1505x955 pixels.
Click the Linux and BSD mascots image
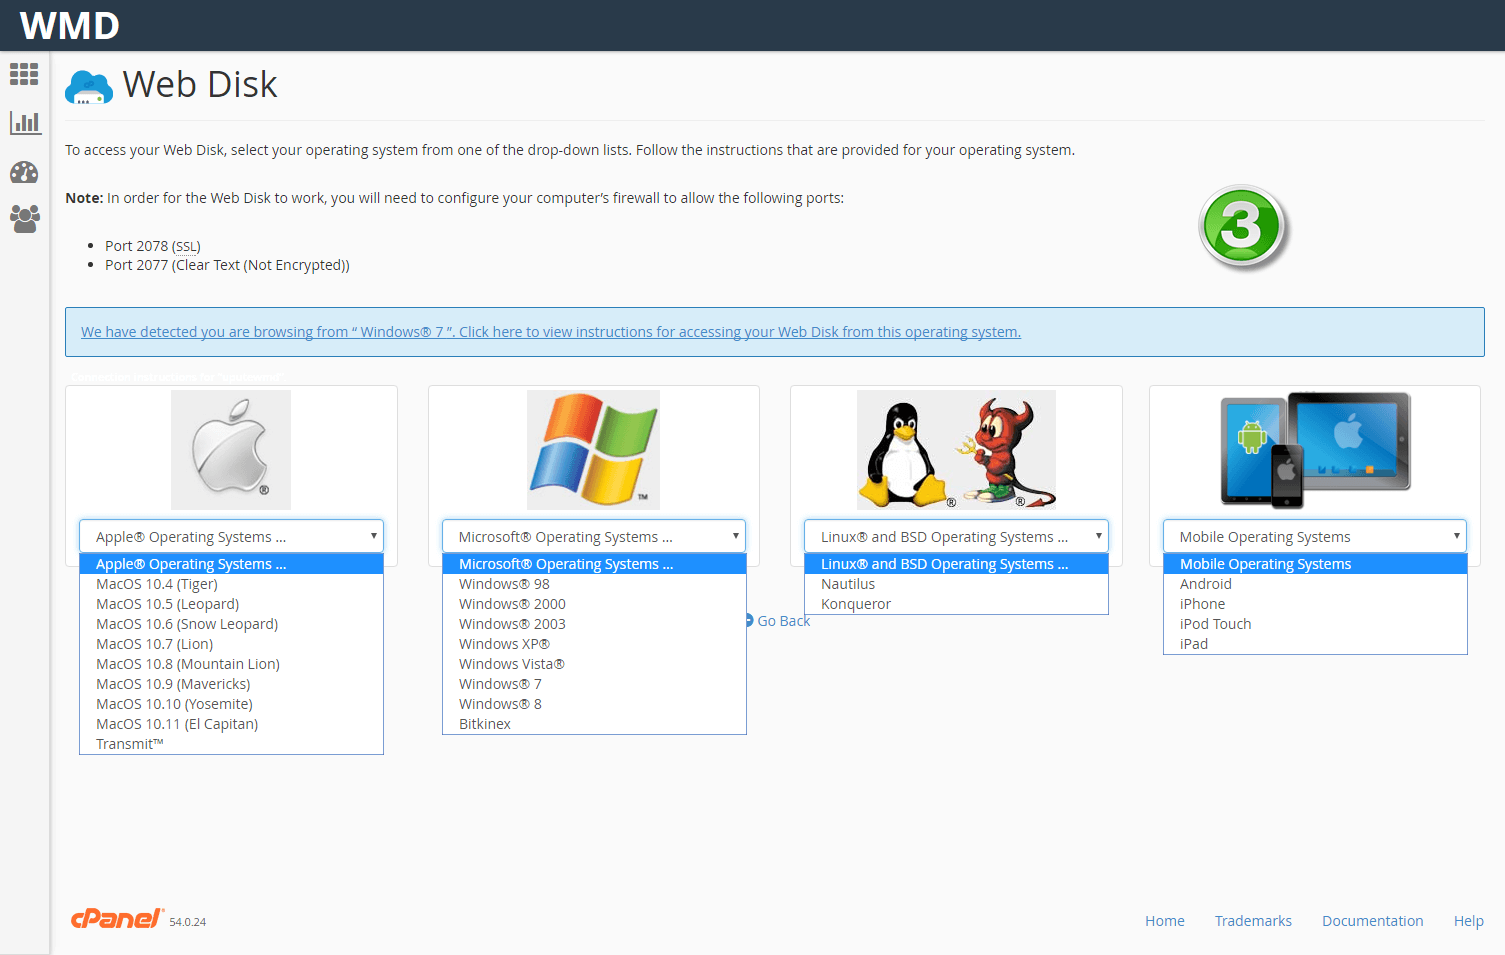click(956, 450)
